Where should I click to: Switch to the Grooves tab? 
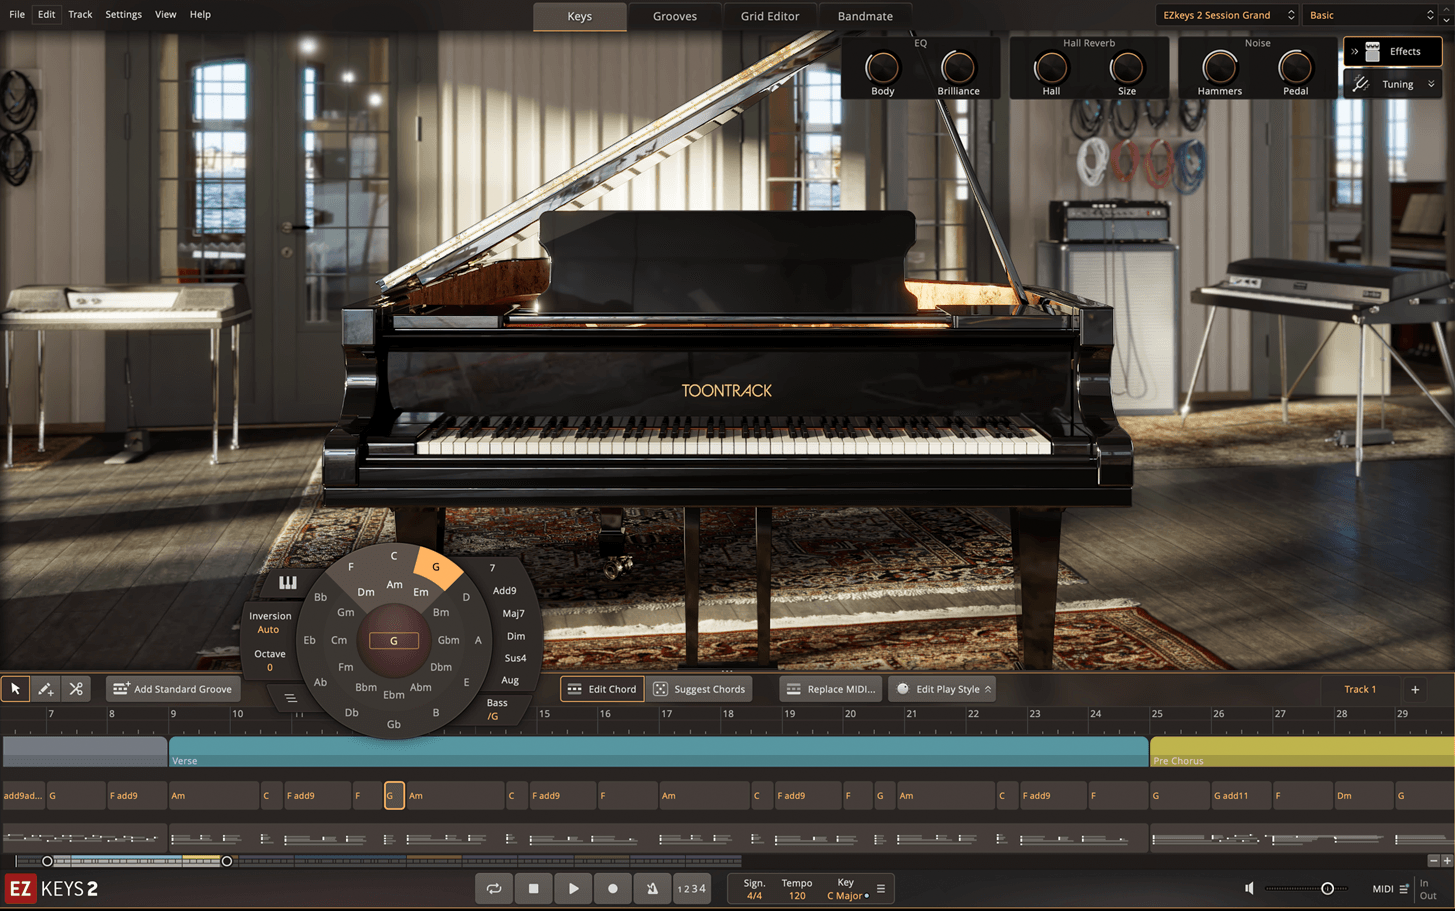click(x=674, y=16)
